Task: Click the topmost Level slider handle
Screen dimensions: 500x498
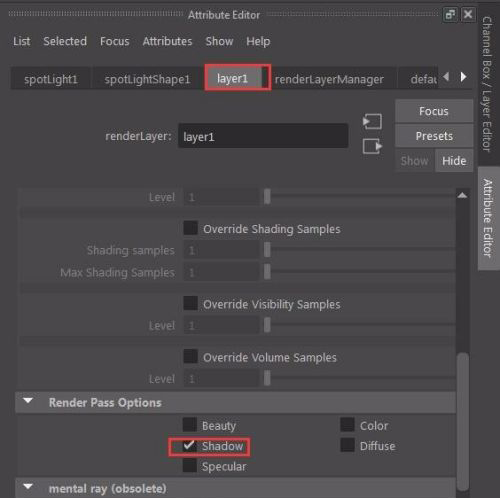Action: [267, 196]
